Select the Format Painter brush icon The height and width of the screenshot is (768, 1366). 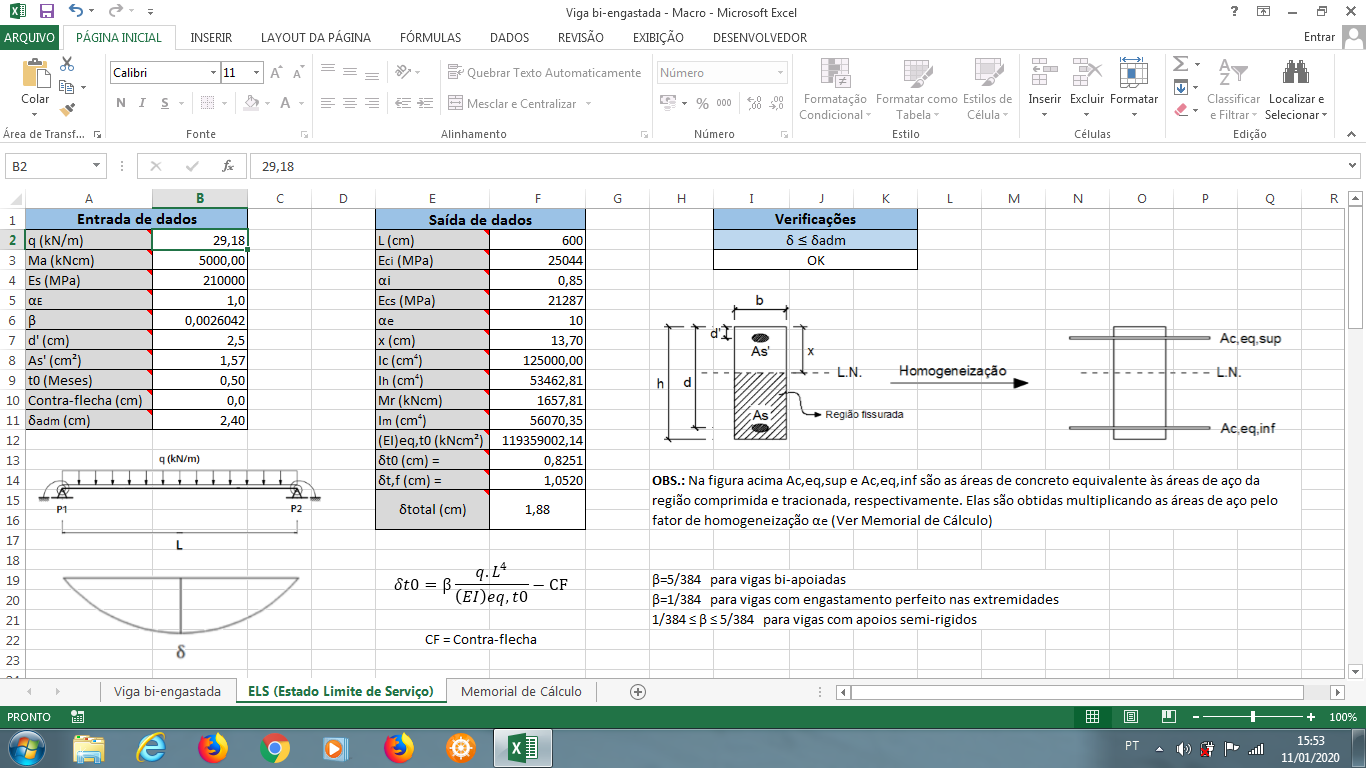click(x=67, y=110)
